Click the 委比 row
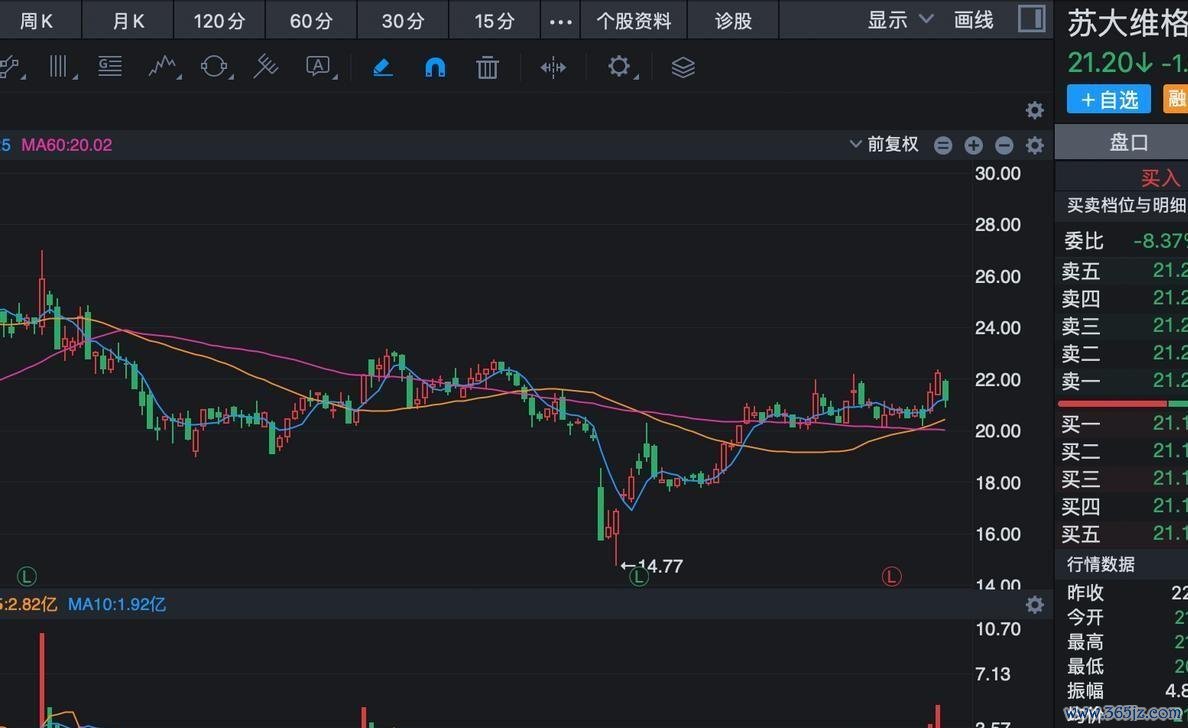 point(1124,241)
